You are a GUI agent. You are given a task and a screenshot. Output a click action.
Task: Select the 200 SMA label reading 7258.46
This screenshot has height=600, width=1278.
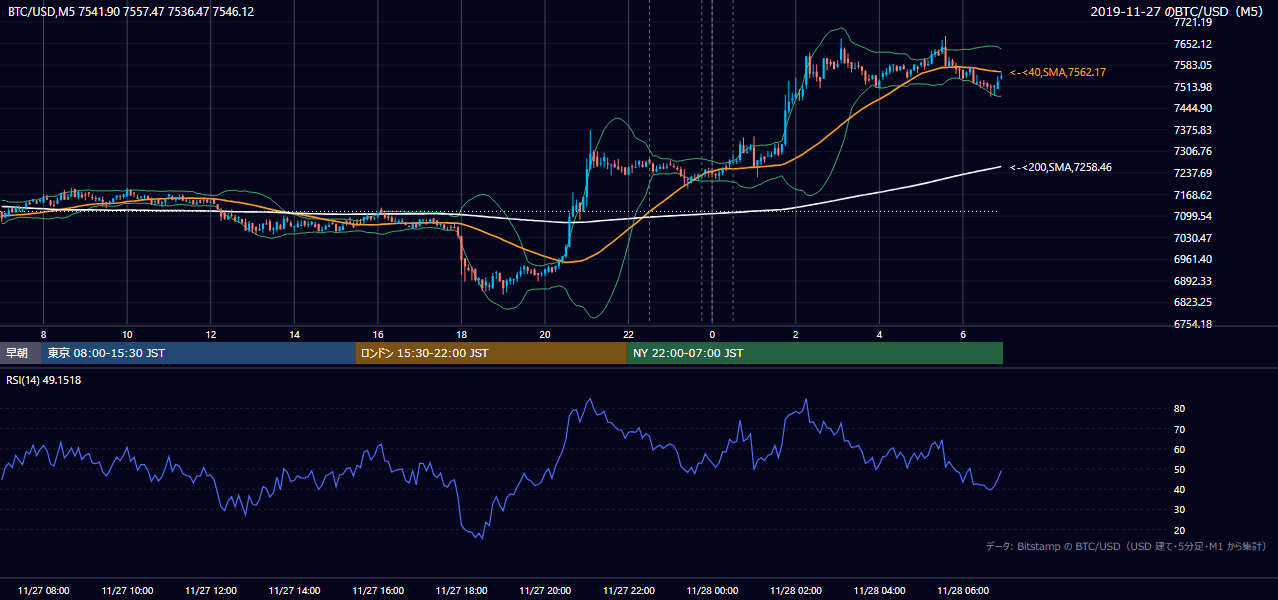1061,167
